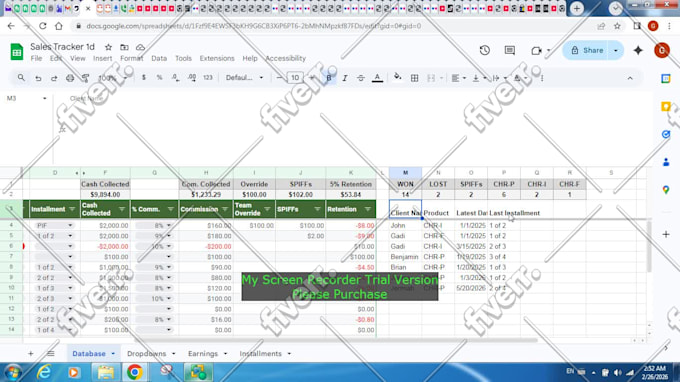Open the font family dropdown
Image resolution: width=680 pixels, height=382 pixels.
pos(244,78)
